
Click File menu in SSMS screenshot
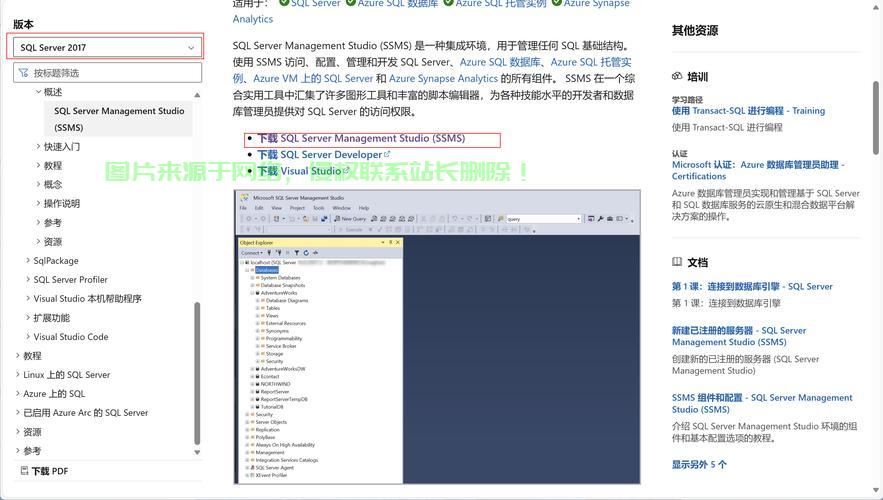pos(243,208)
